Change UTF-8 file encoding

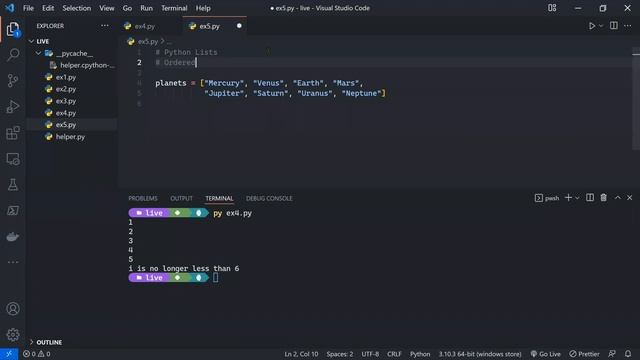click(370, 354)
